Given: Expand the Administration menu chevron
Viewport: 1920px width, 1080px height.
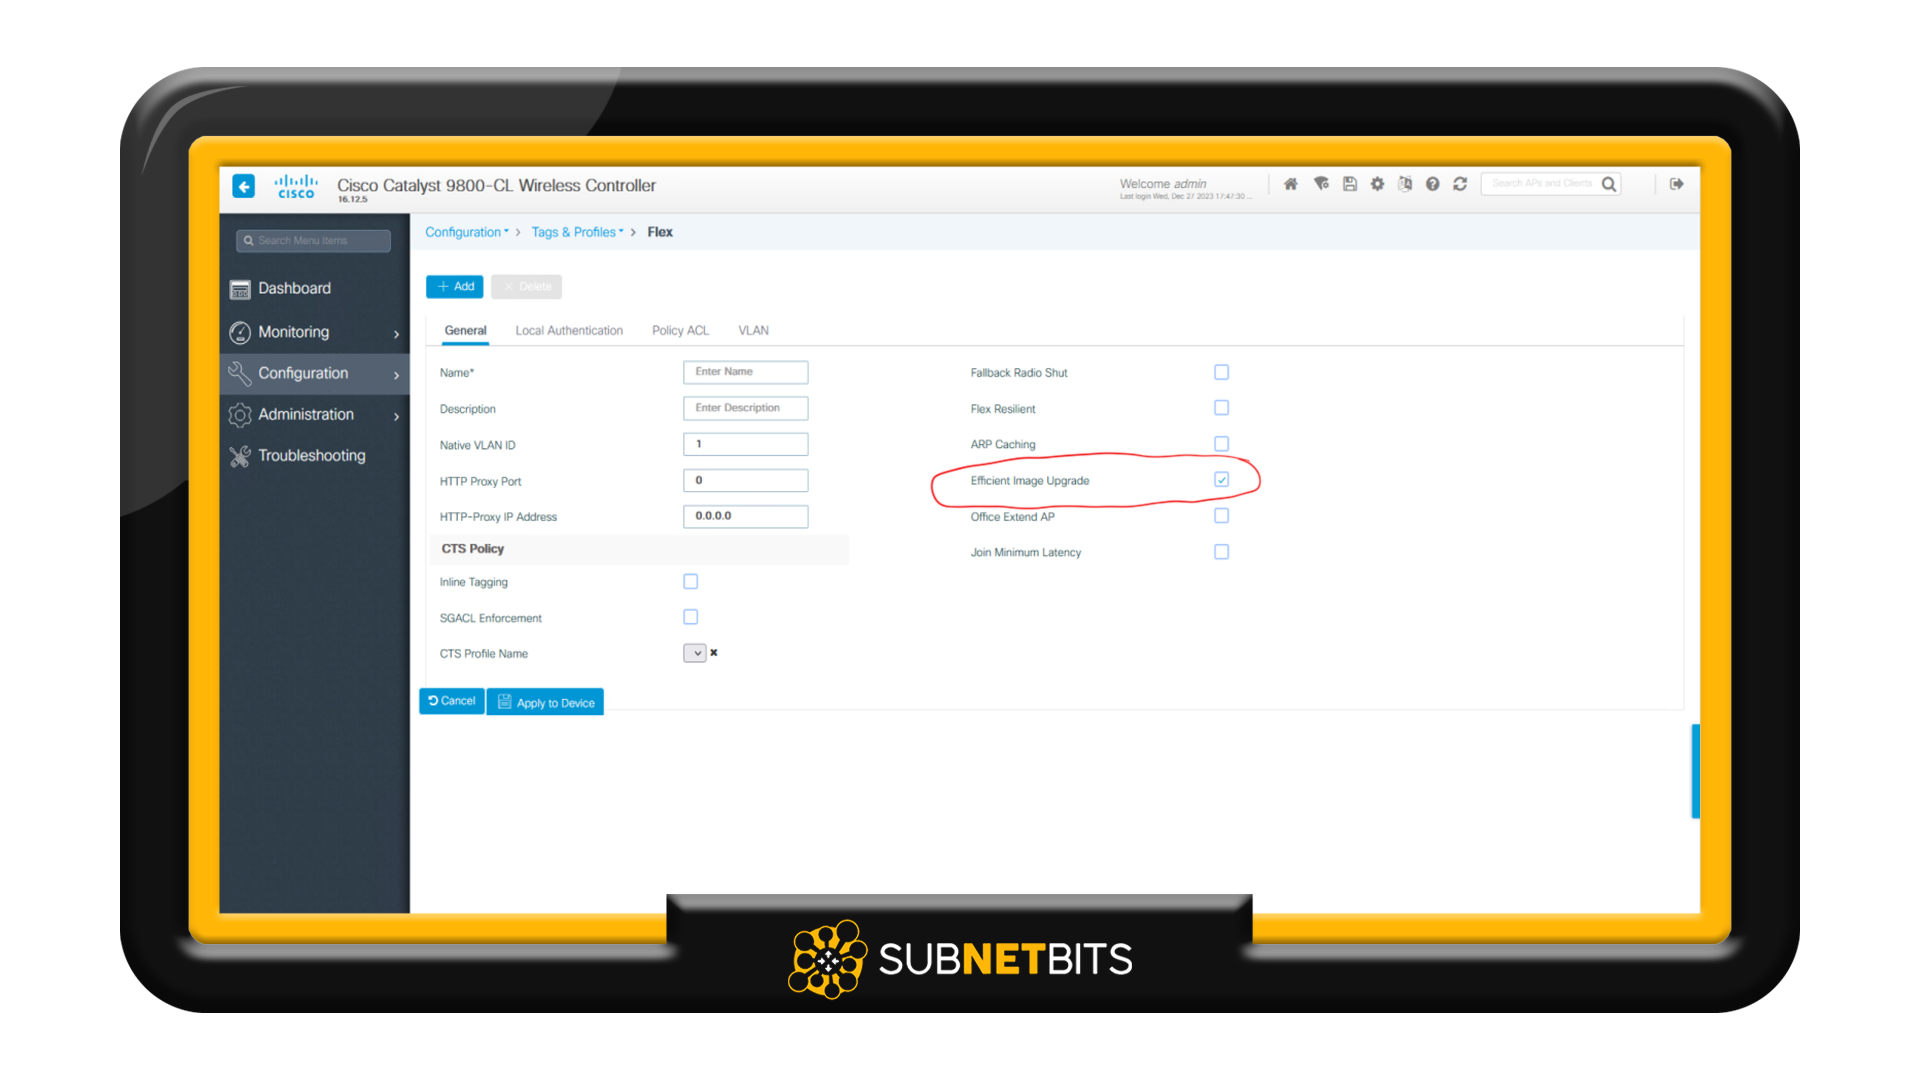Looking at the screenshot, I should pos(396,416).
